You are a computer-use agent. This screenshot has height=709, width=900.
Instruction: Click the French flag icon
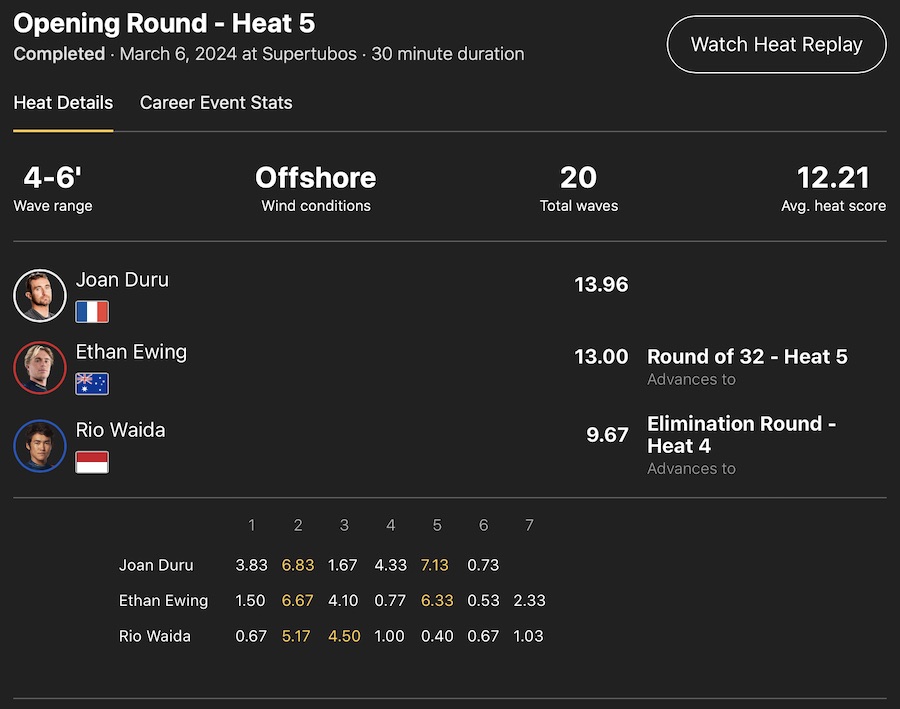tap(92, 312)
